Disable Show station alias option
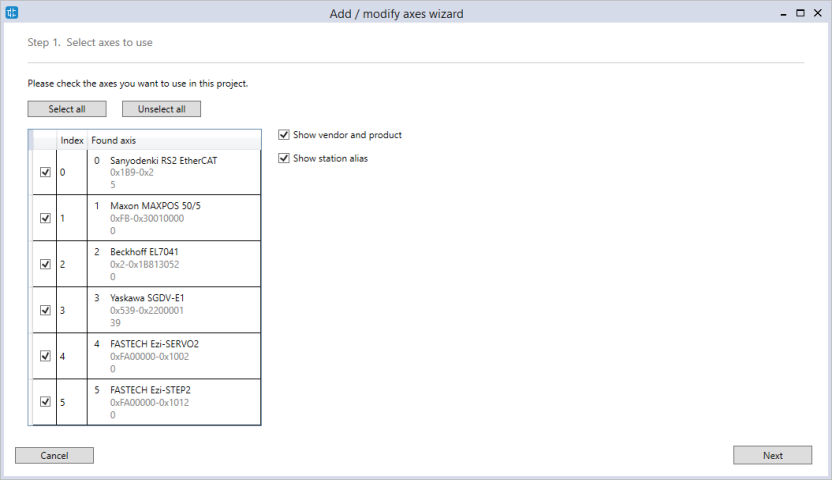 coord(284,158)
